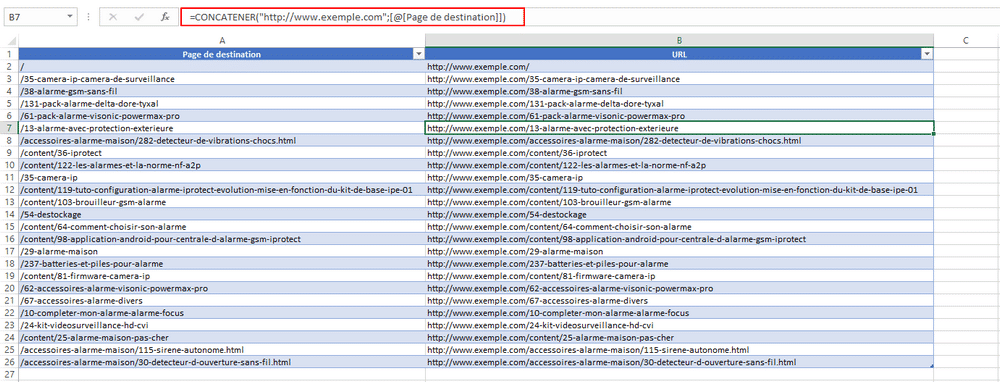Select column A cell /61-pack-alarme-visonic-powermax-pro

221,116
